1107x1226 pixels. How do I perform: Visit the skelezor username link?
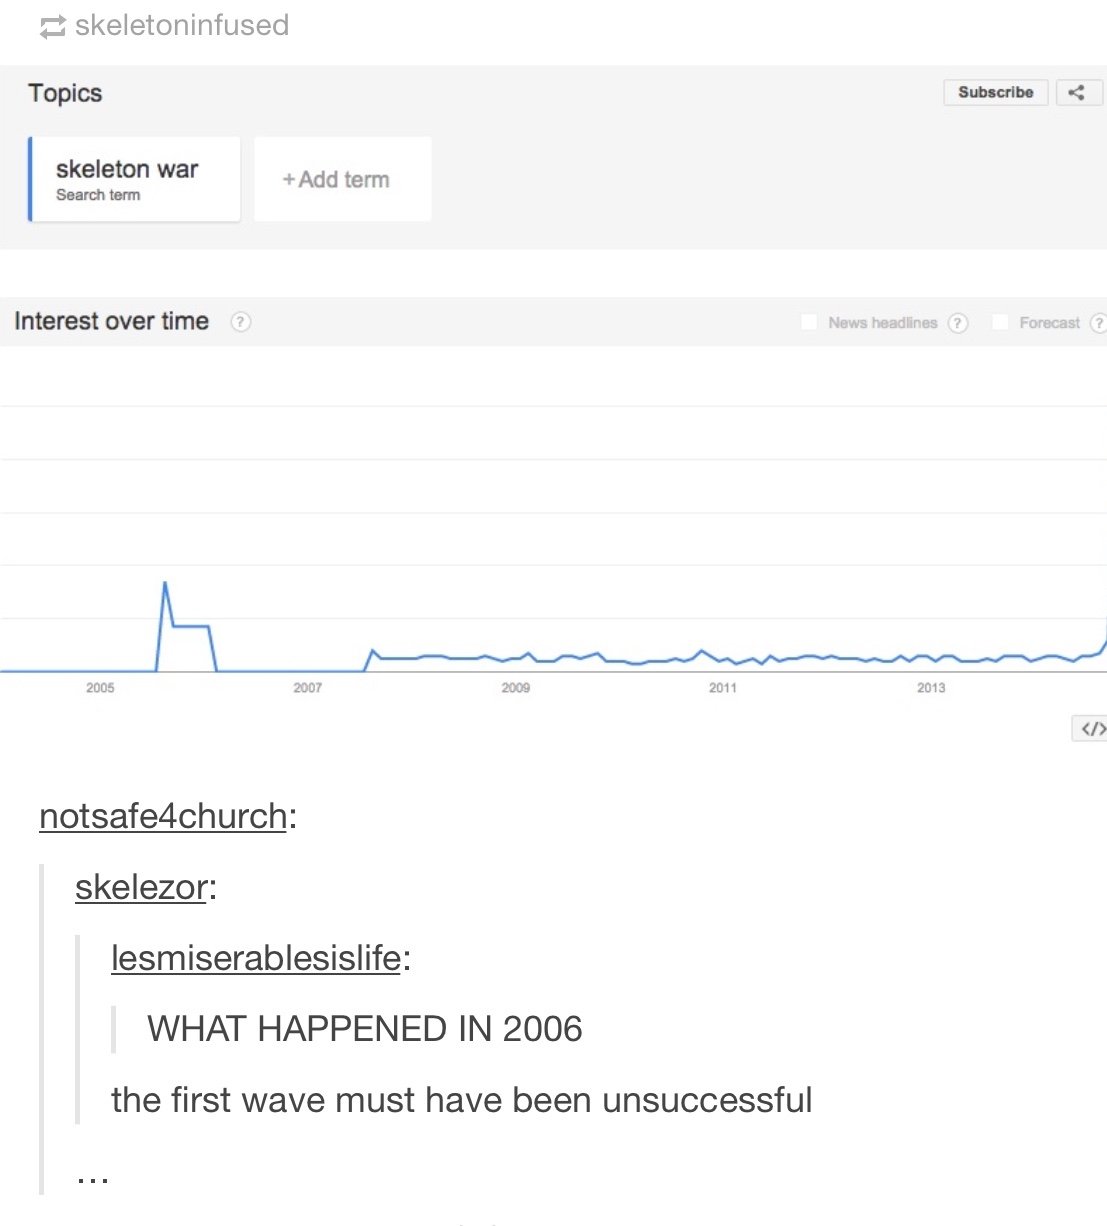tap(141, 887)
